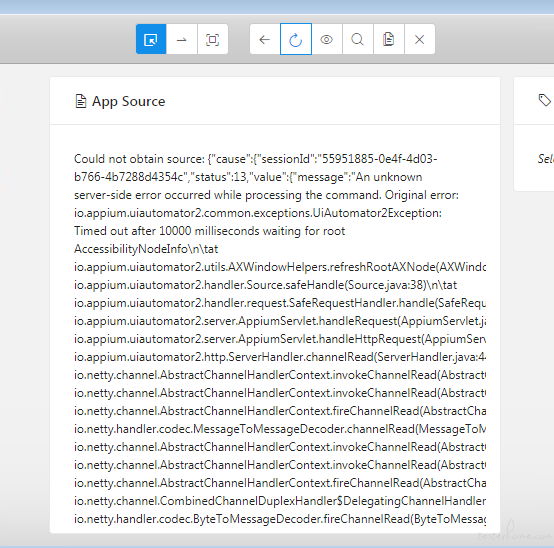
Task: Click the Source.safeHandle(Source.java:38) line
Action: coord(265,285)
